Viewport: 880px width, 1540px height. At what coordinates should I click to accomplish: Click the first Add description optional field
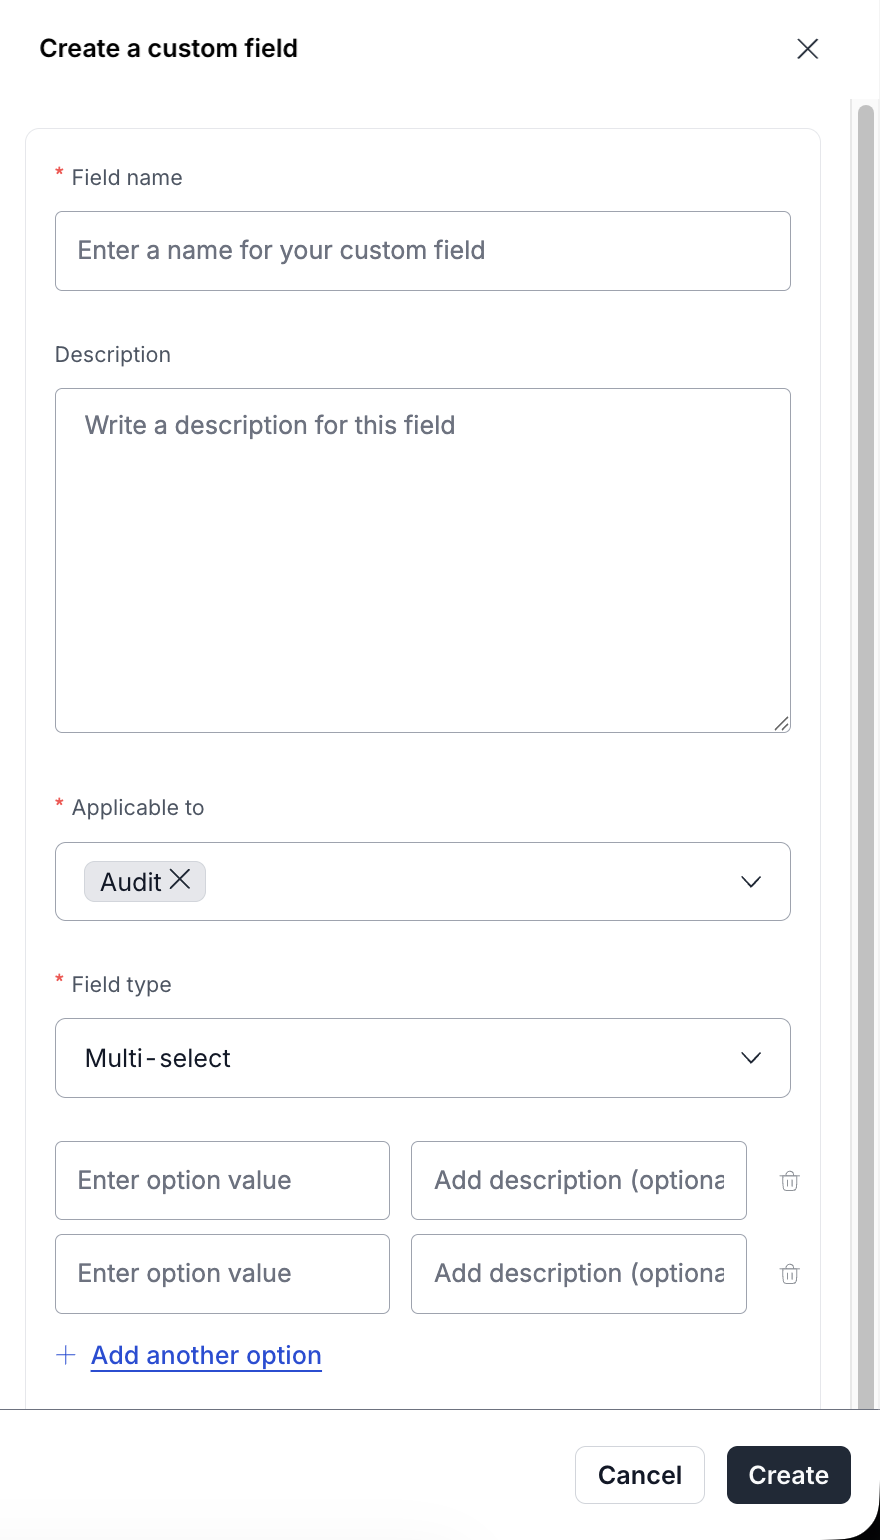pos(578,1181)
